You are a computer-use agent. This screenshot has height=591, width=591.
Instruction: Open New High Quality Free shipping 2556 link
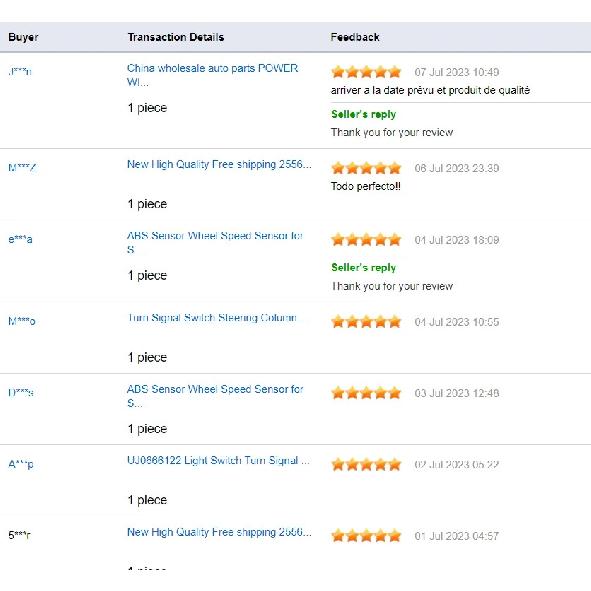coord(219,164)
